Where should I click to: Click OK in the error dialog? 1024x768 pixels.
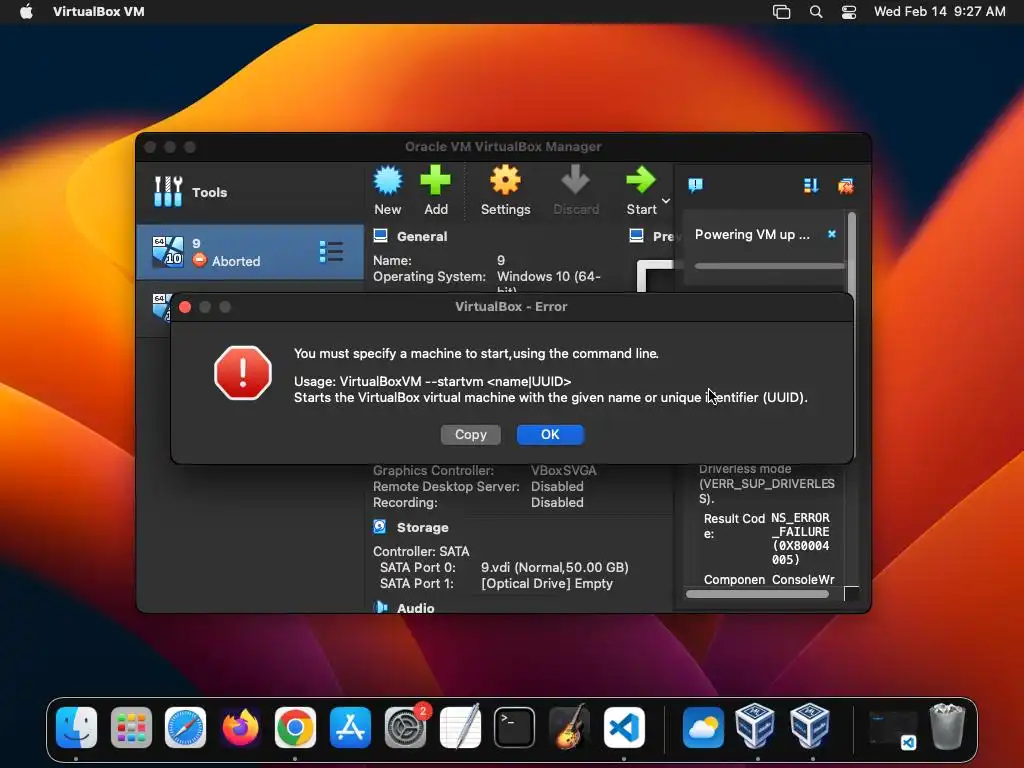pyautogui.click(x=550, y=435)
